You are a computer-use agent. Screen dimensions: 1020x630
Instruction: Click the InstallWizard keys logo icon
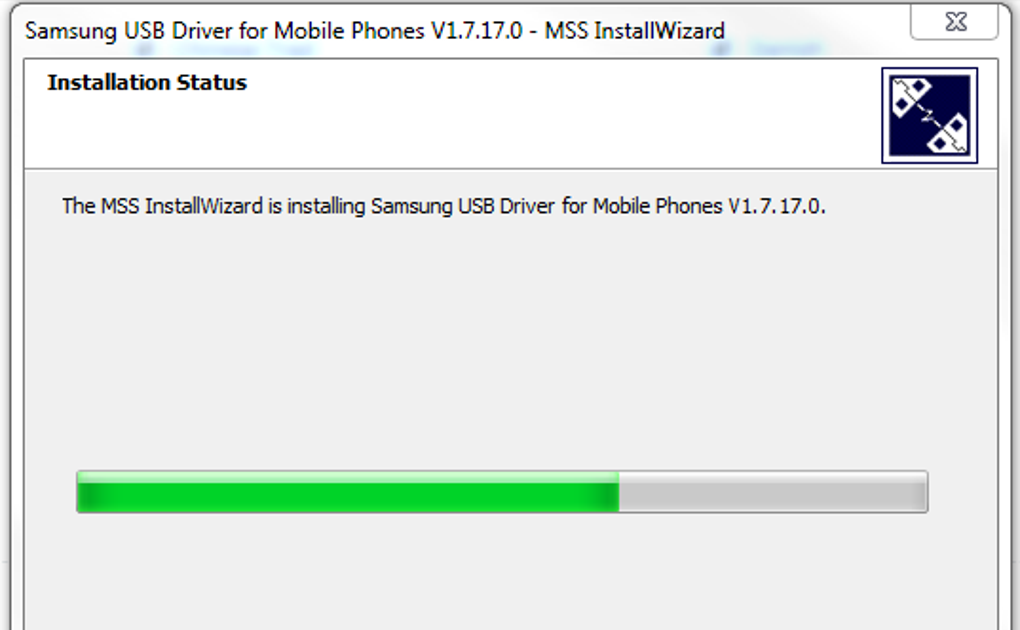(930, 115)
